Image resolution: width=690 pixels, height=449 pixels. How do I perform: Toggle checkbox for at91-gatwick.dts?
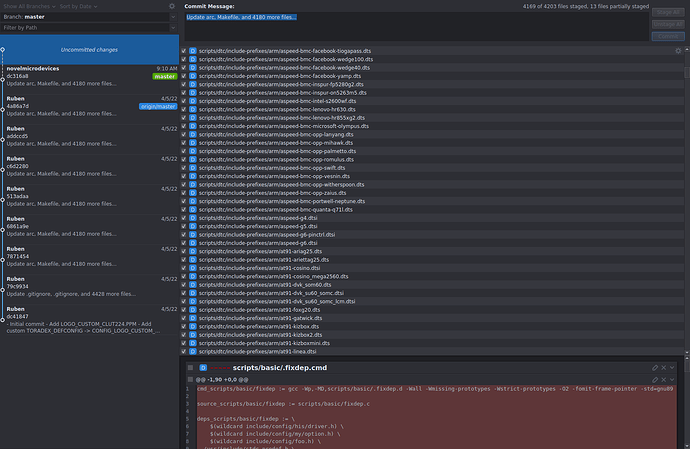point(184,318)
